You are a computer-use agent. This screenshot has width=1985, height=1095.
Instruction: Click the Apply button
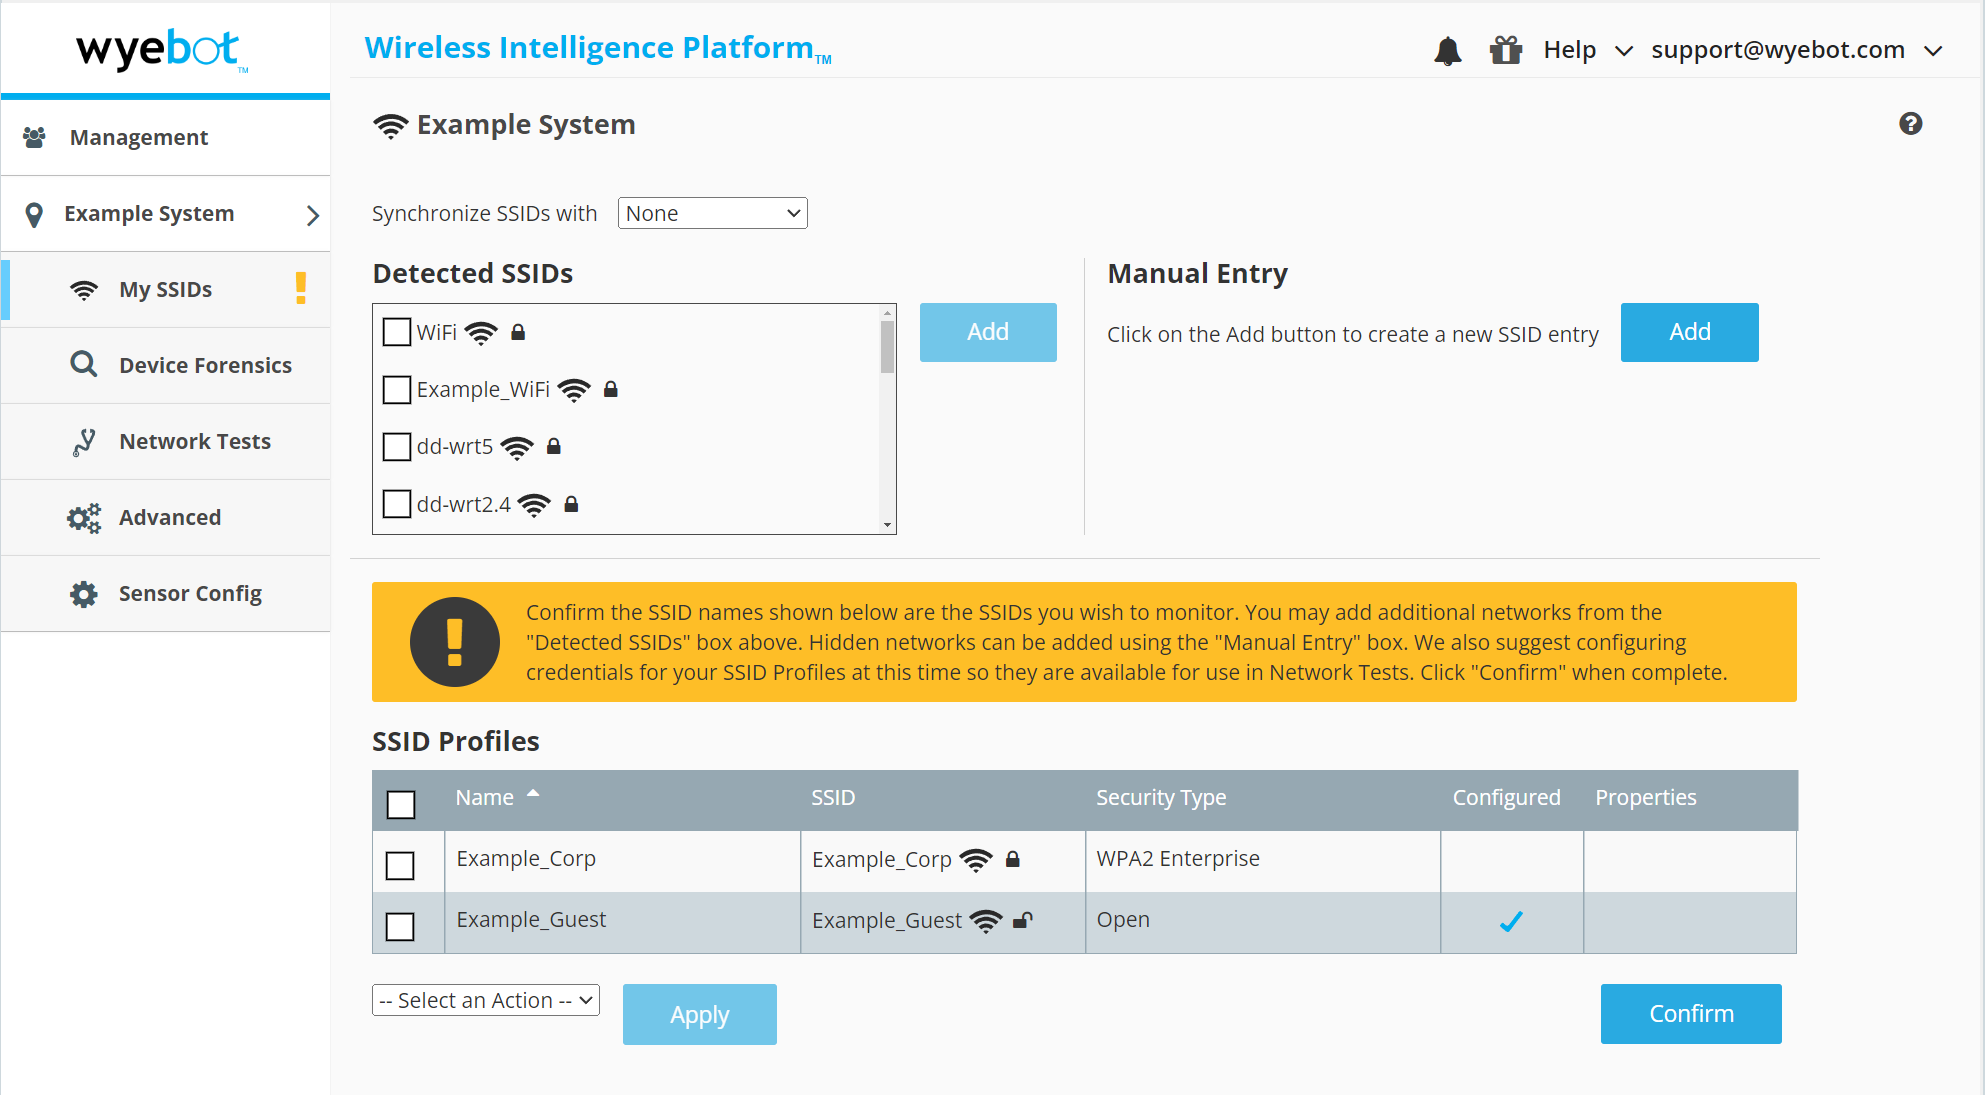pos(700,1014)
